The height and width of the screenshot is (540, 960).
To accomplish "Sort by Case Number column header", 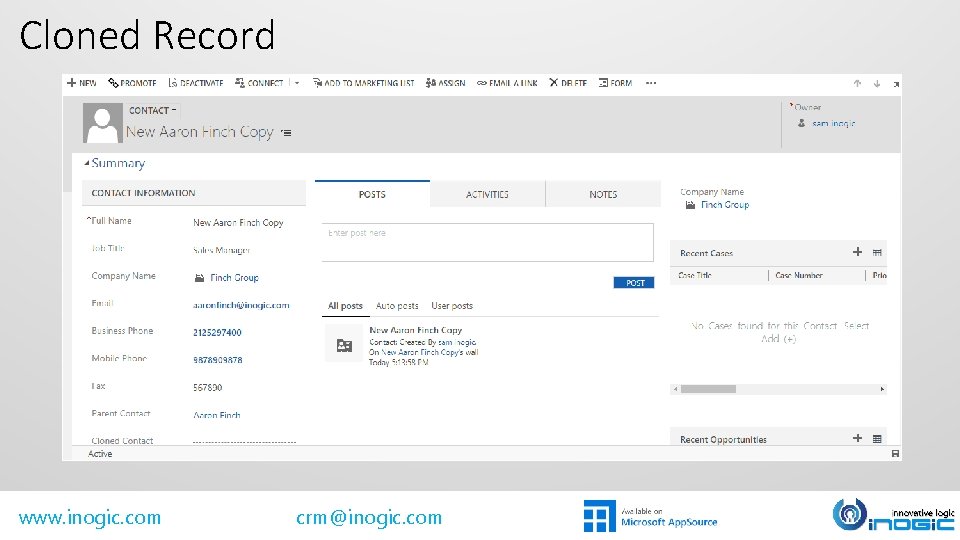I will [799, 276].
